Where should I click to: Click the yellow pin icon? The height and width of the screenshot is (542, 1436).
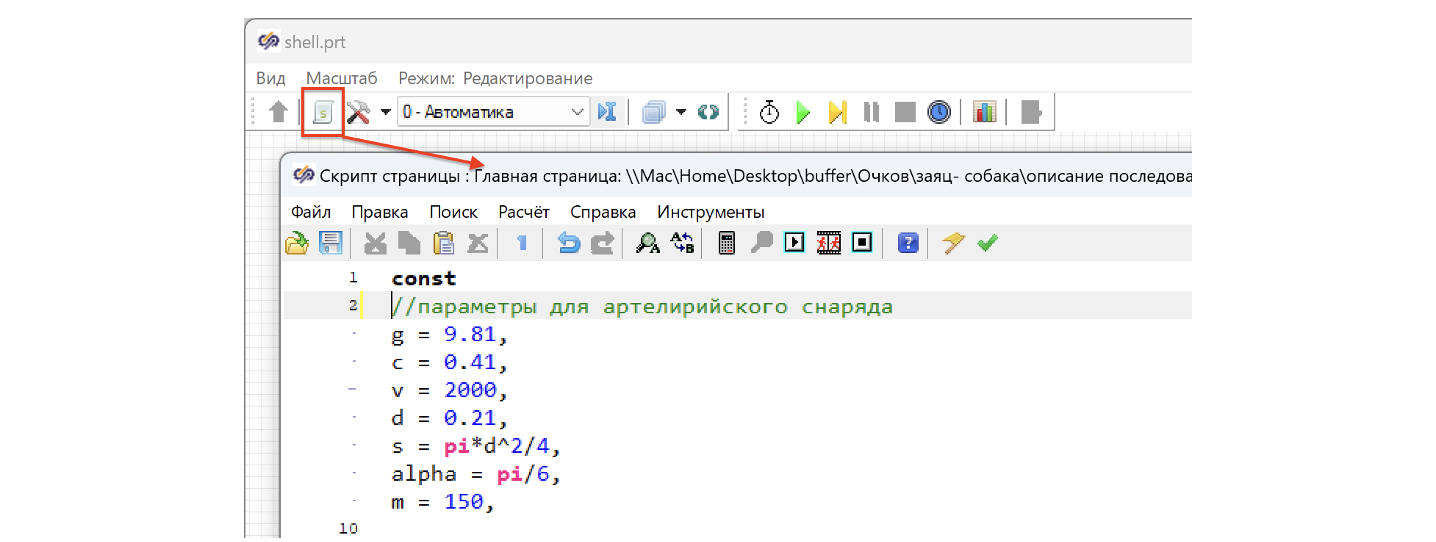[x=954, y=243]
